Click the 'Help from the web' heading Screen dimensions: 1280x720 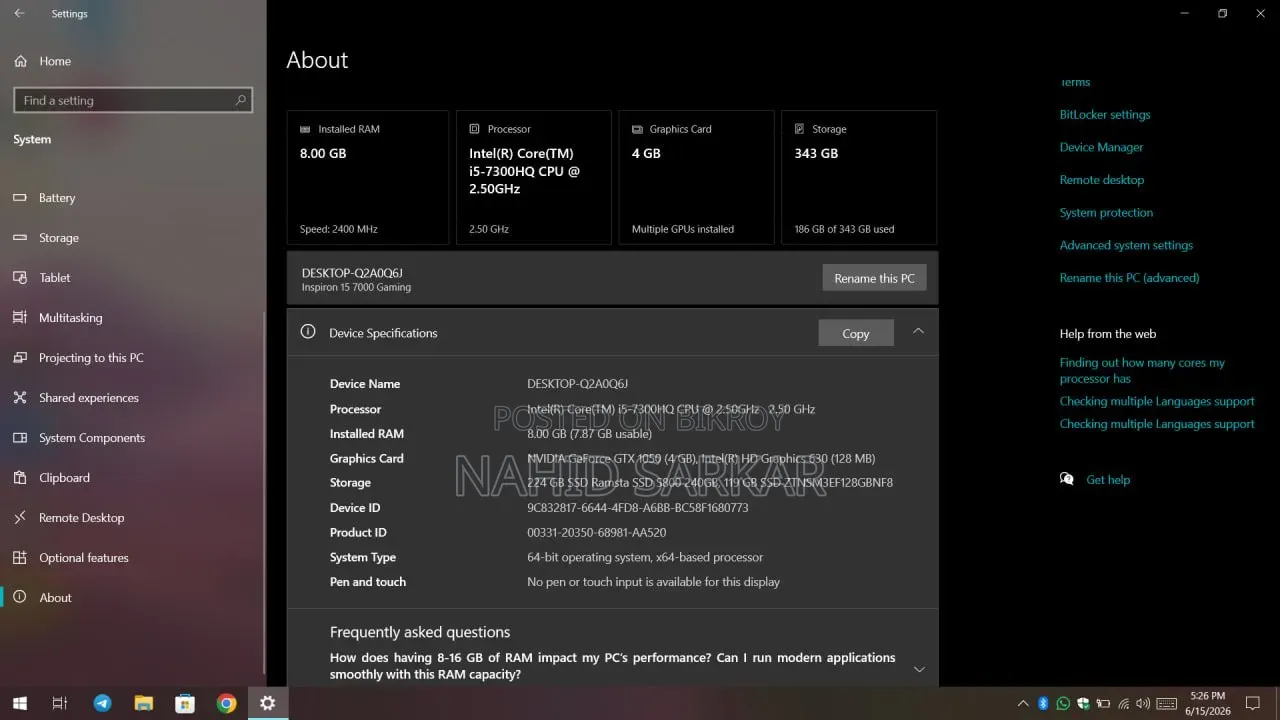(x=1108, y=334)
